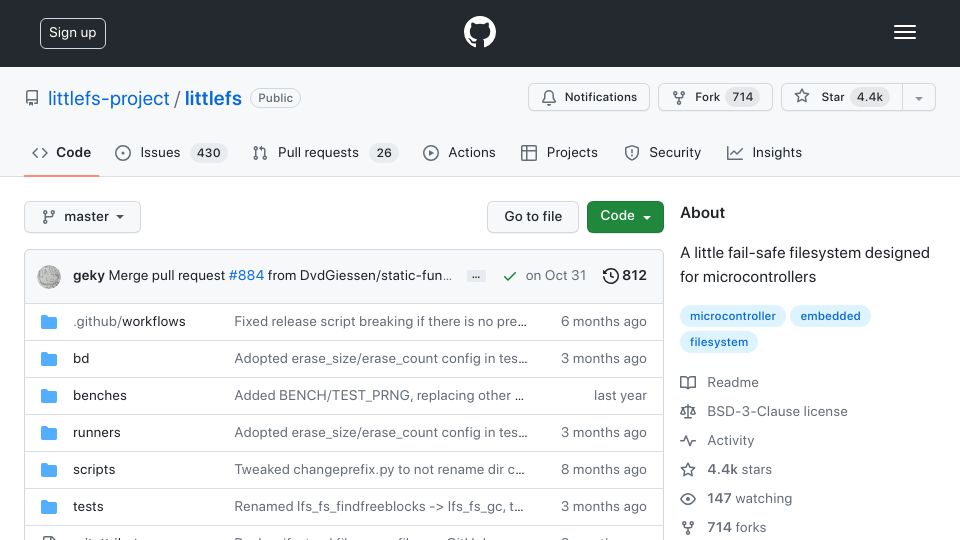Open the master branch dropdown

pos(83,217)
